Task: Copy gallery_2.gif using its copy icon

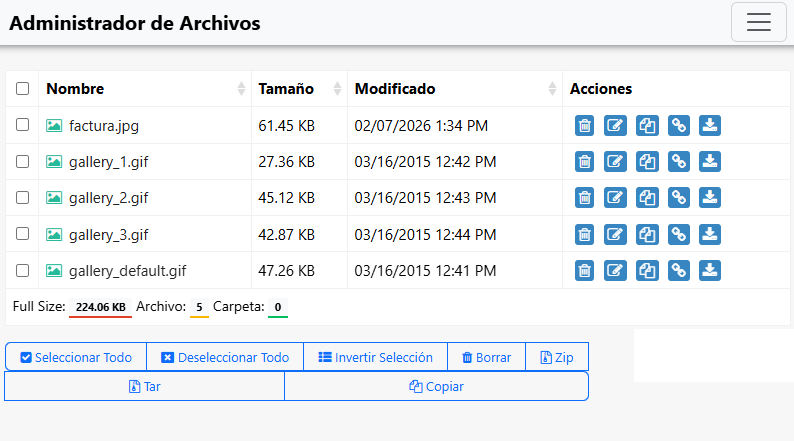Action: pyautogui.click(x=647, y=198)
